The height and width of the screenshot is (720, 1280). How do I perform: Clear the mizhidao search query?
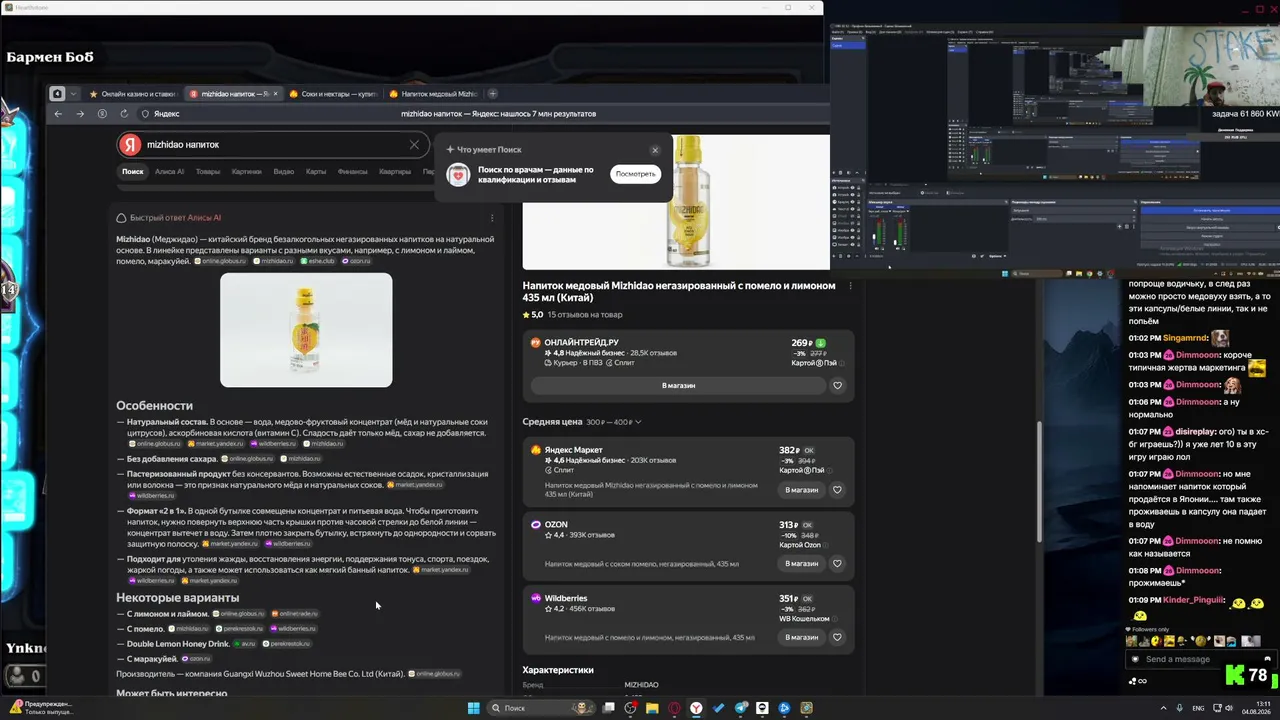tap(414, 145)
